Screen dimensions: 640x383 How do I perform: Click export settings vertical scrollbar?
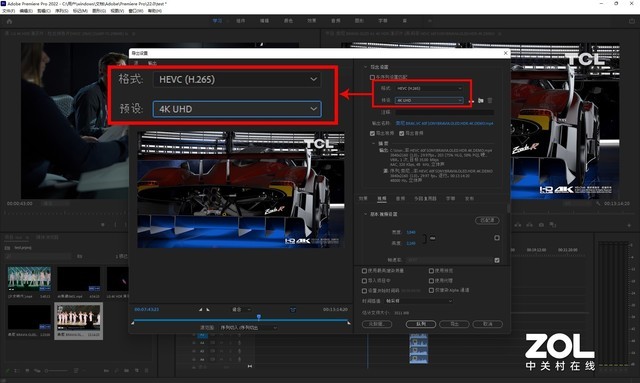(x=509, y=208)
